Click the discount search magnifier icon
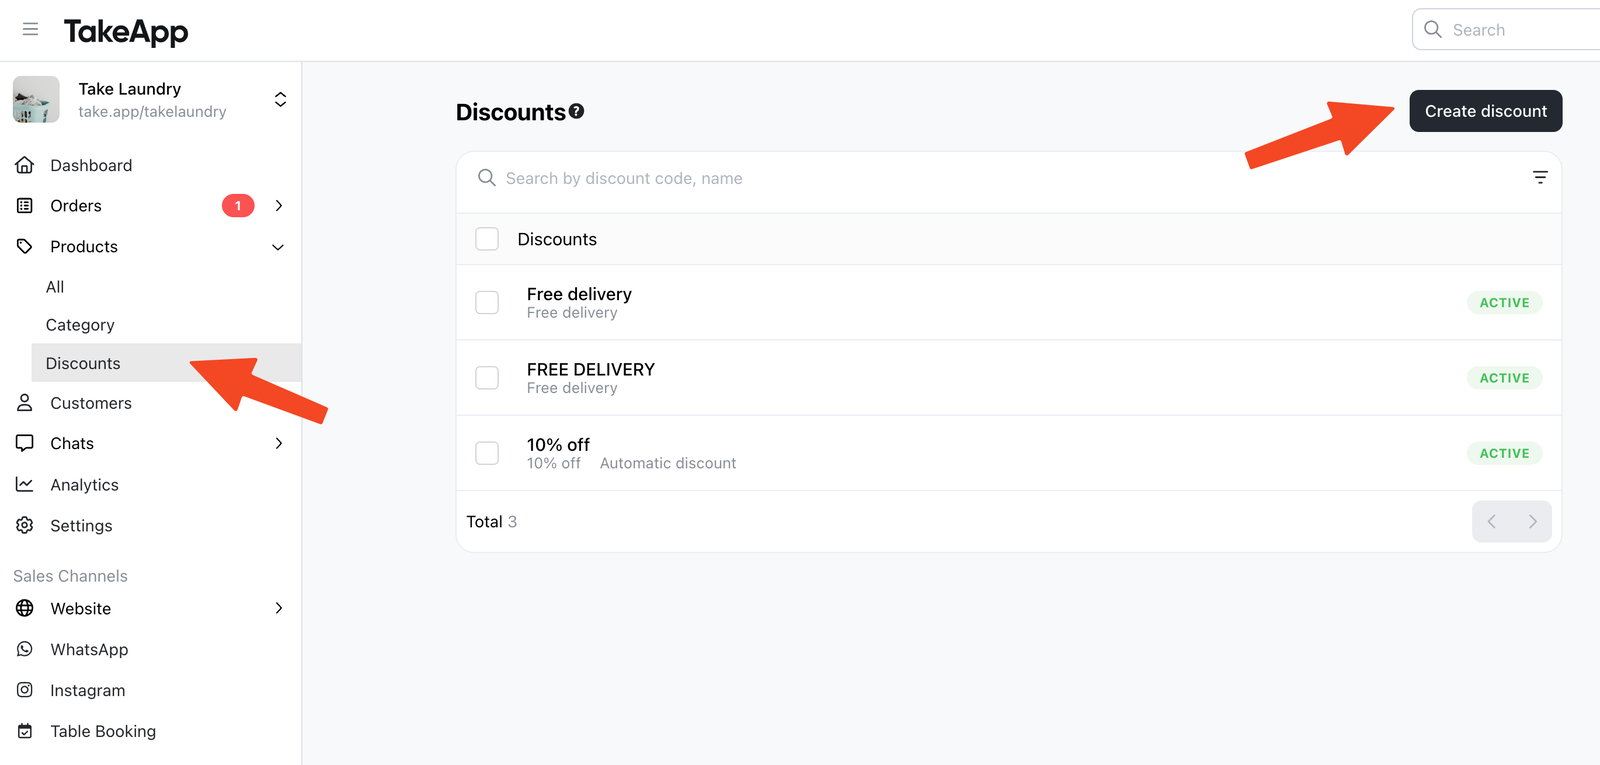The width and height of the screenshot is (1600, 765). coord(487,178)
